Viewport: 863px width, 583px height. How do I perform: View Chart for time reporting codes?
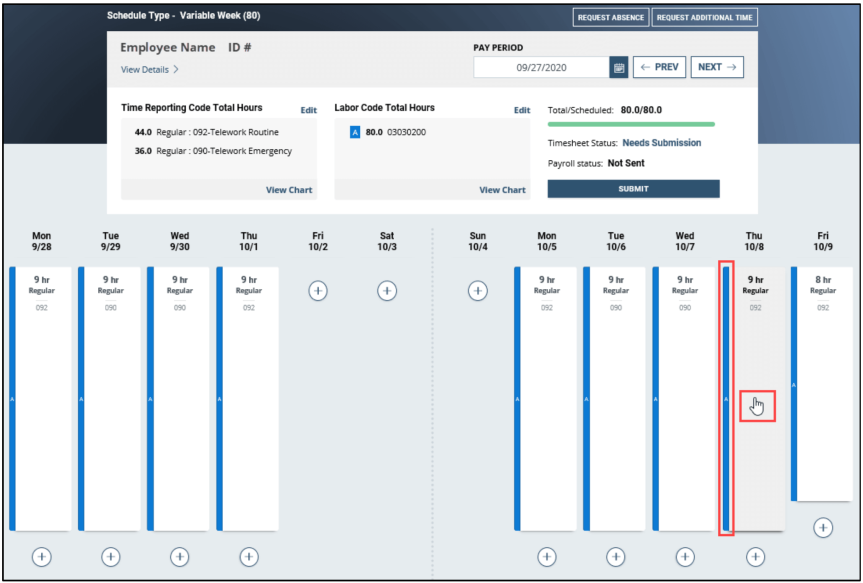point(289,190)
